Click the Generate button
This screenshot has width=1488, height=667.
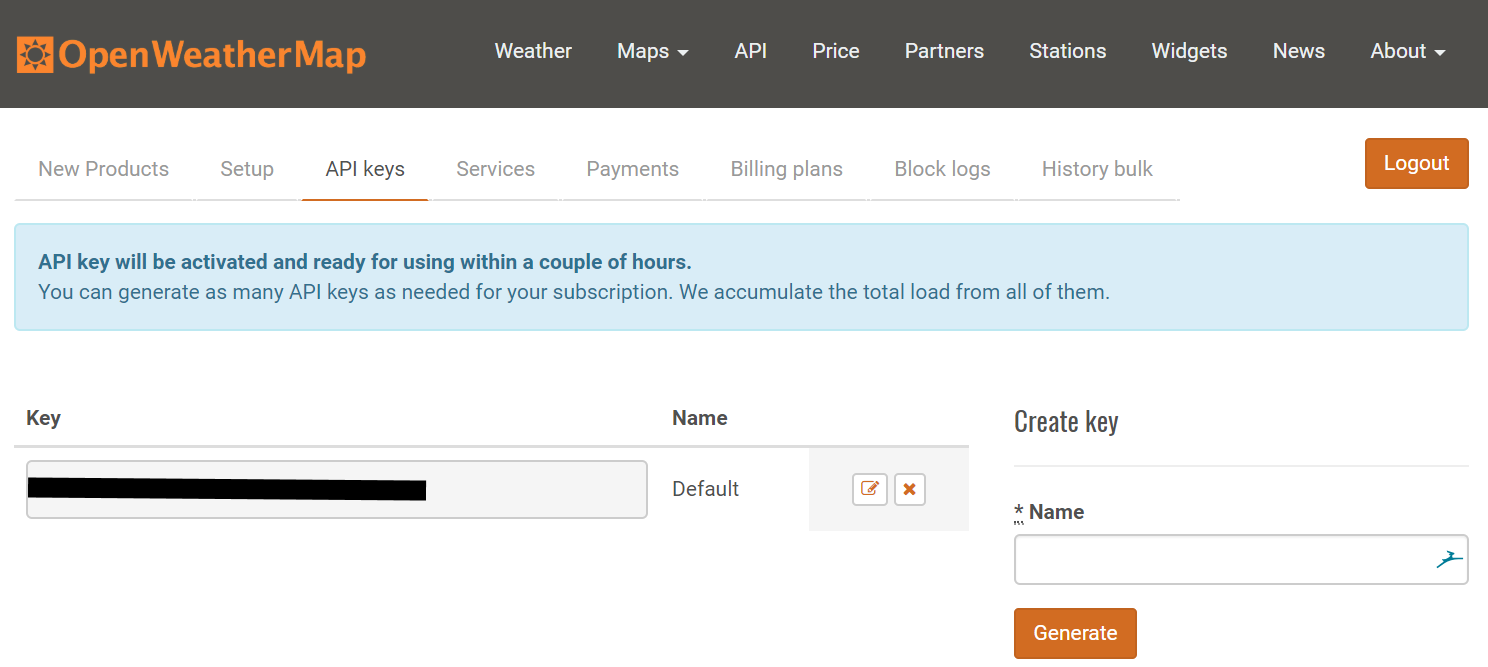[x=1075, y=633]
